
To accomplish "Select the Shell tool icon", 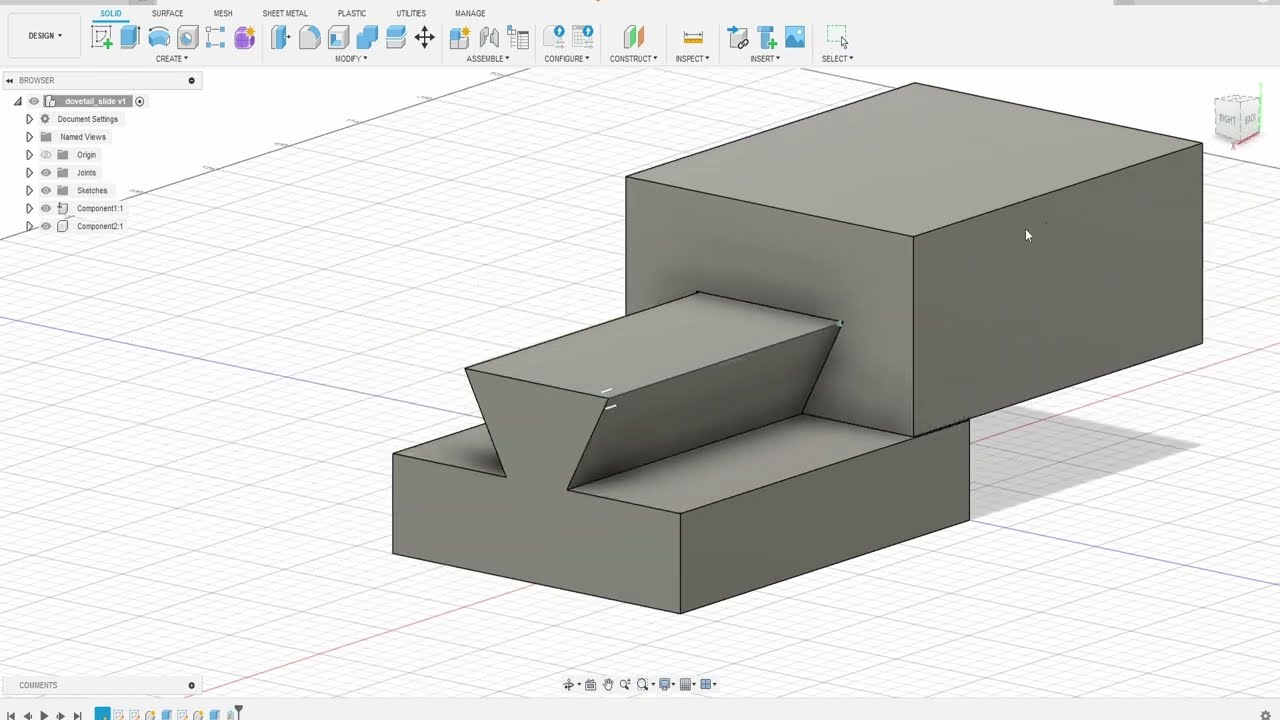I will 338,38.
